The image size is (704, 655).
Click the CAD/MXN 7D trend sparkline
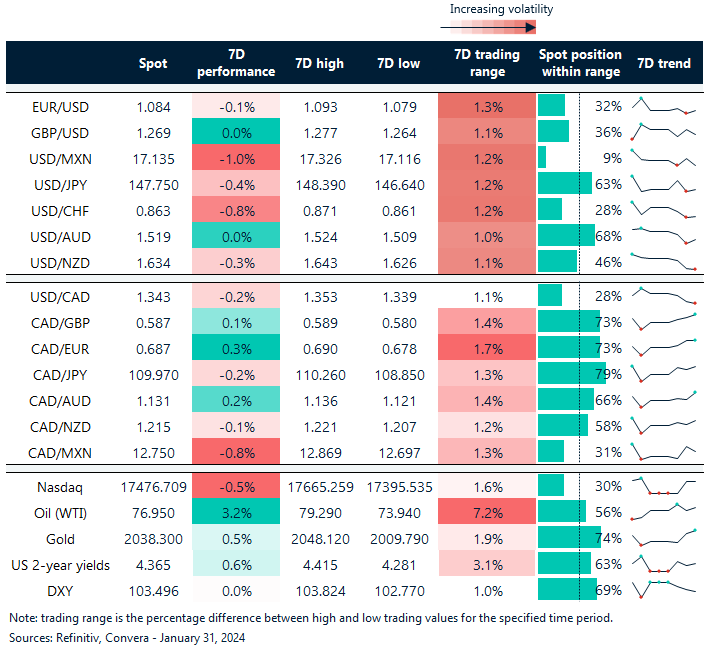point(663,452)
